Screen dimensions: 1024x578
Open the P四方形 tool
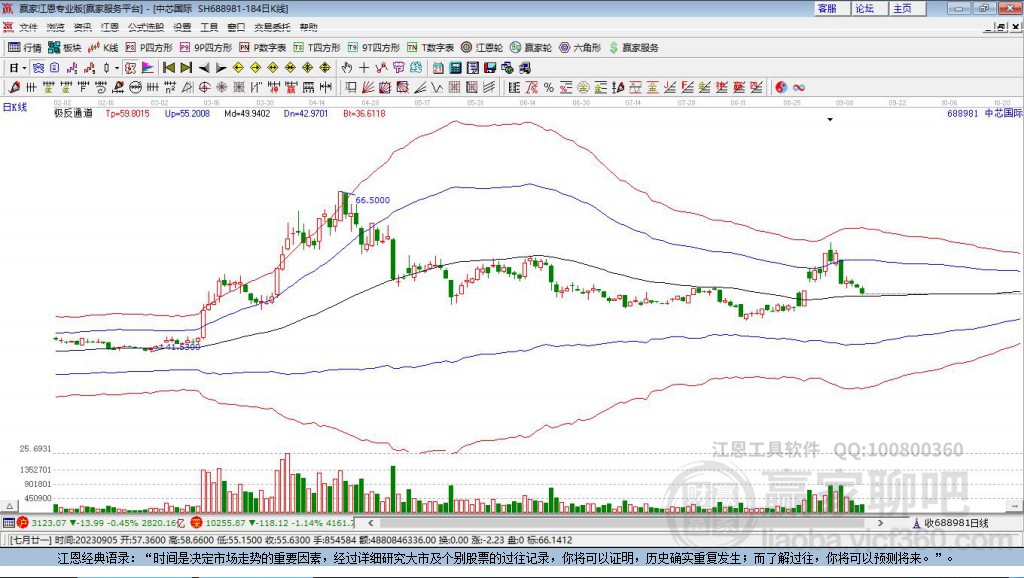(x=149, y=48)
